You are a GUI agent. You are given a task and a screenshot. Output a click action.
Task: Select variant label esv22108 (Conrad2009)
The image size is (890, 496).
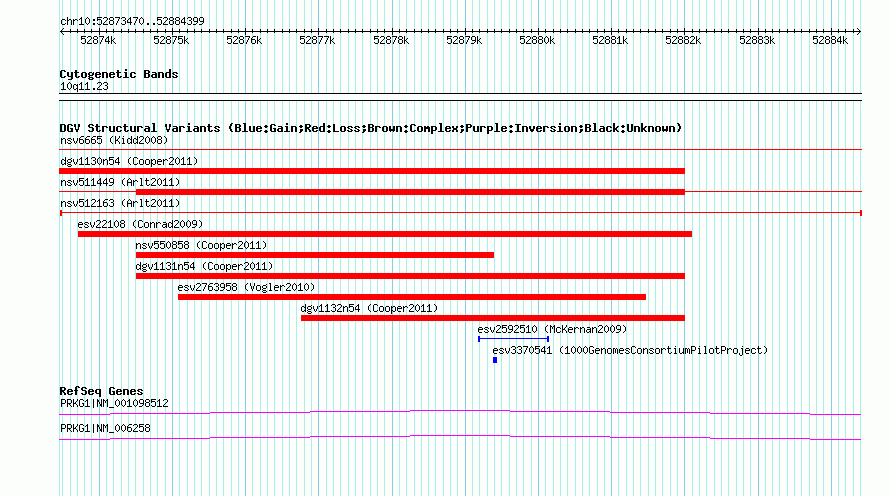140,224
